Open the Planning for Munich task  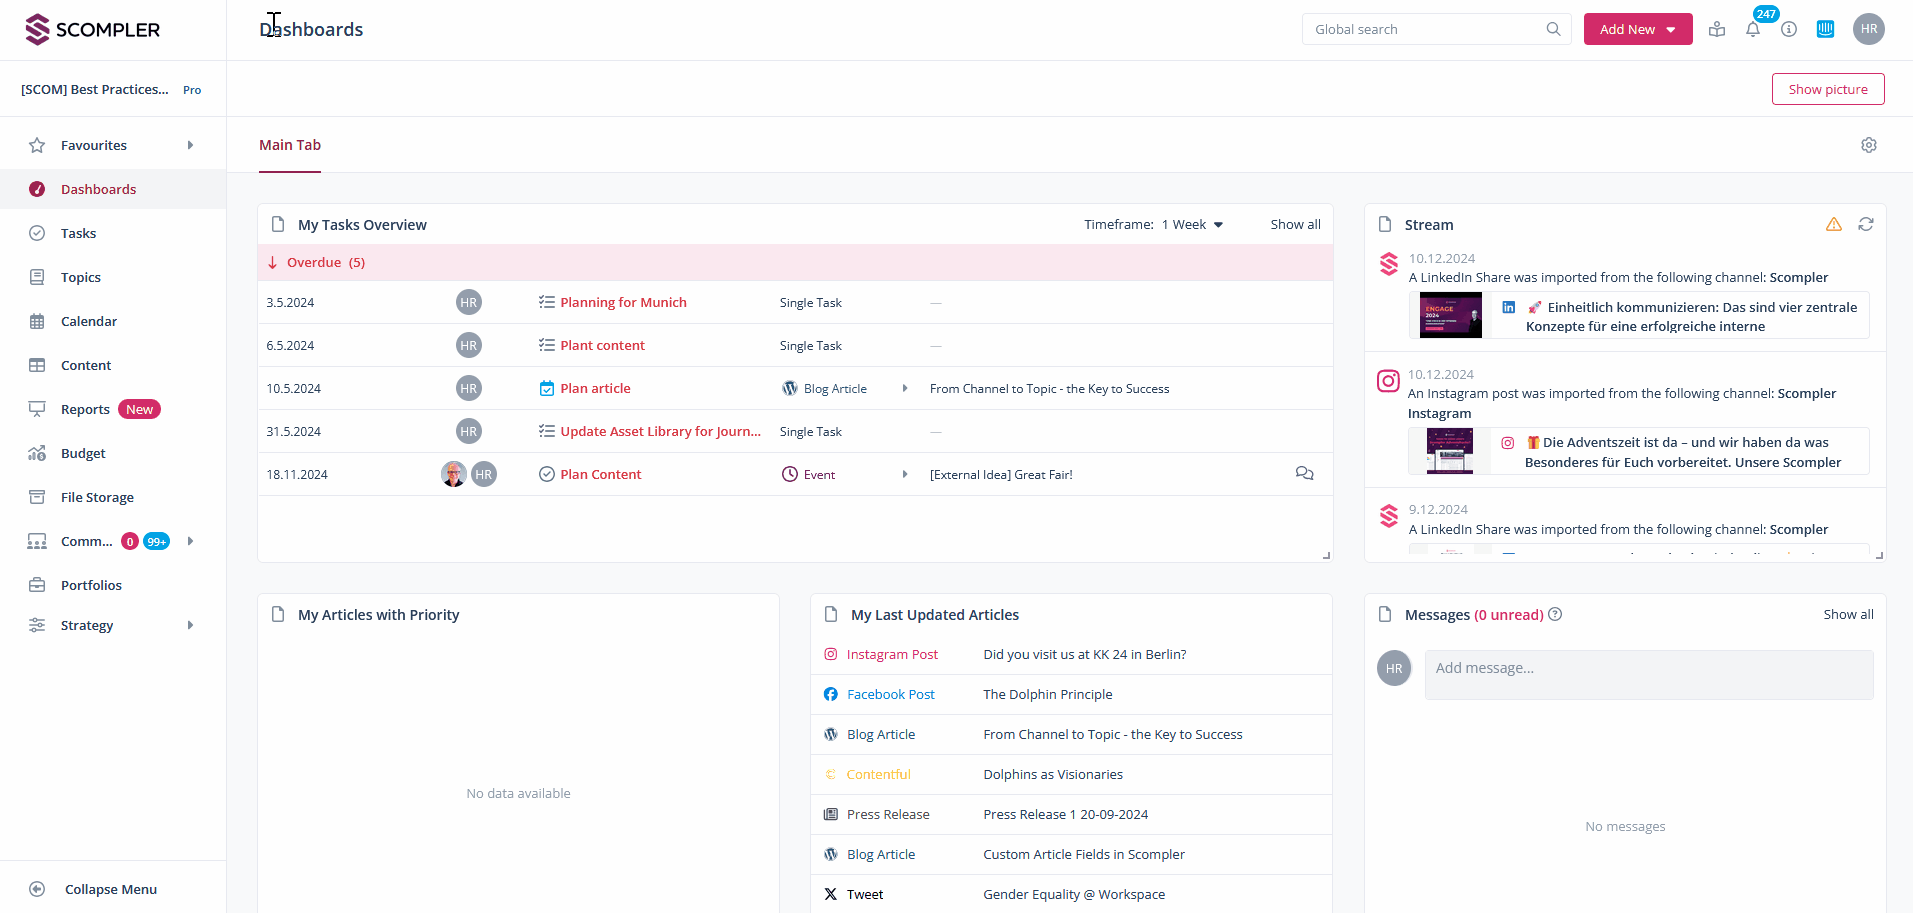click(623, 303)
